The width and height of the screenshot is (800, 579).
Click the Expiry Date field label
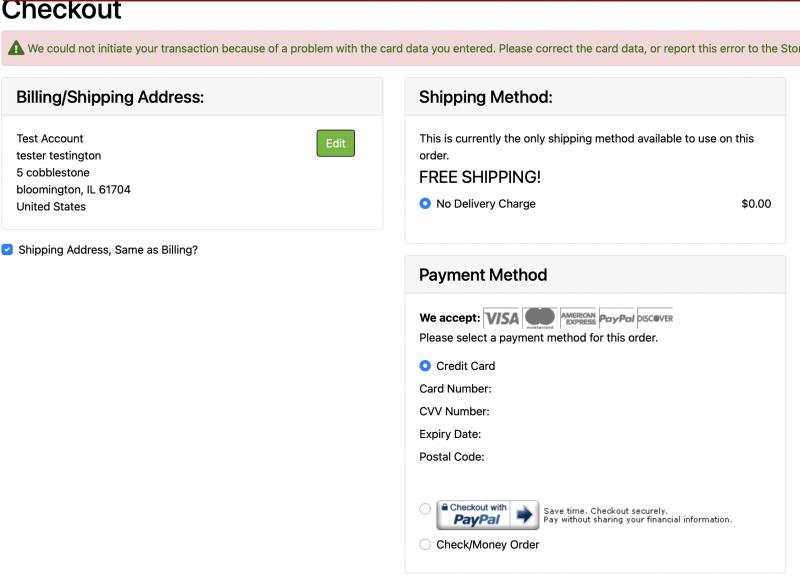[x=450, y=434]
